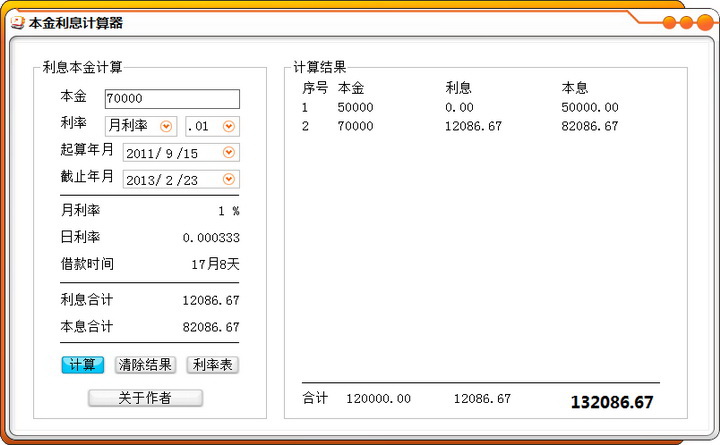Click the leftmost orange window control button
The width and height of the screenshot is (720, 445).
click(670, 22)
